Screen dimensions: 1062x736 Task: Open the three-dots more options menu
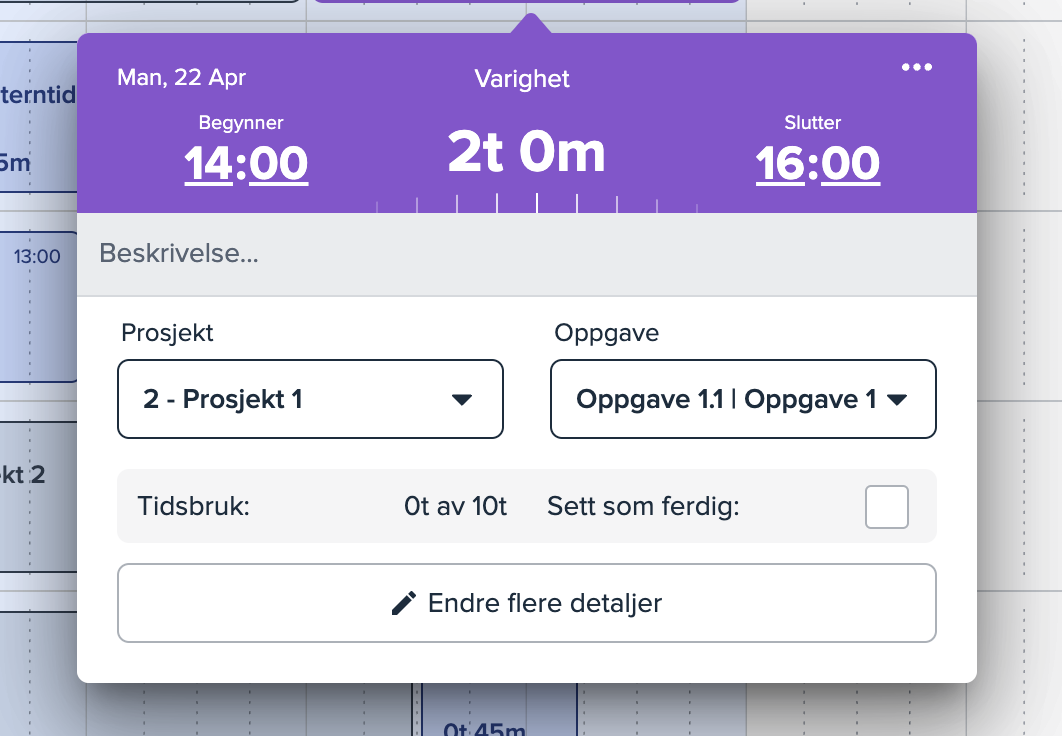pyautogui.click(x=916, y=67)
